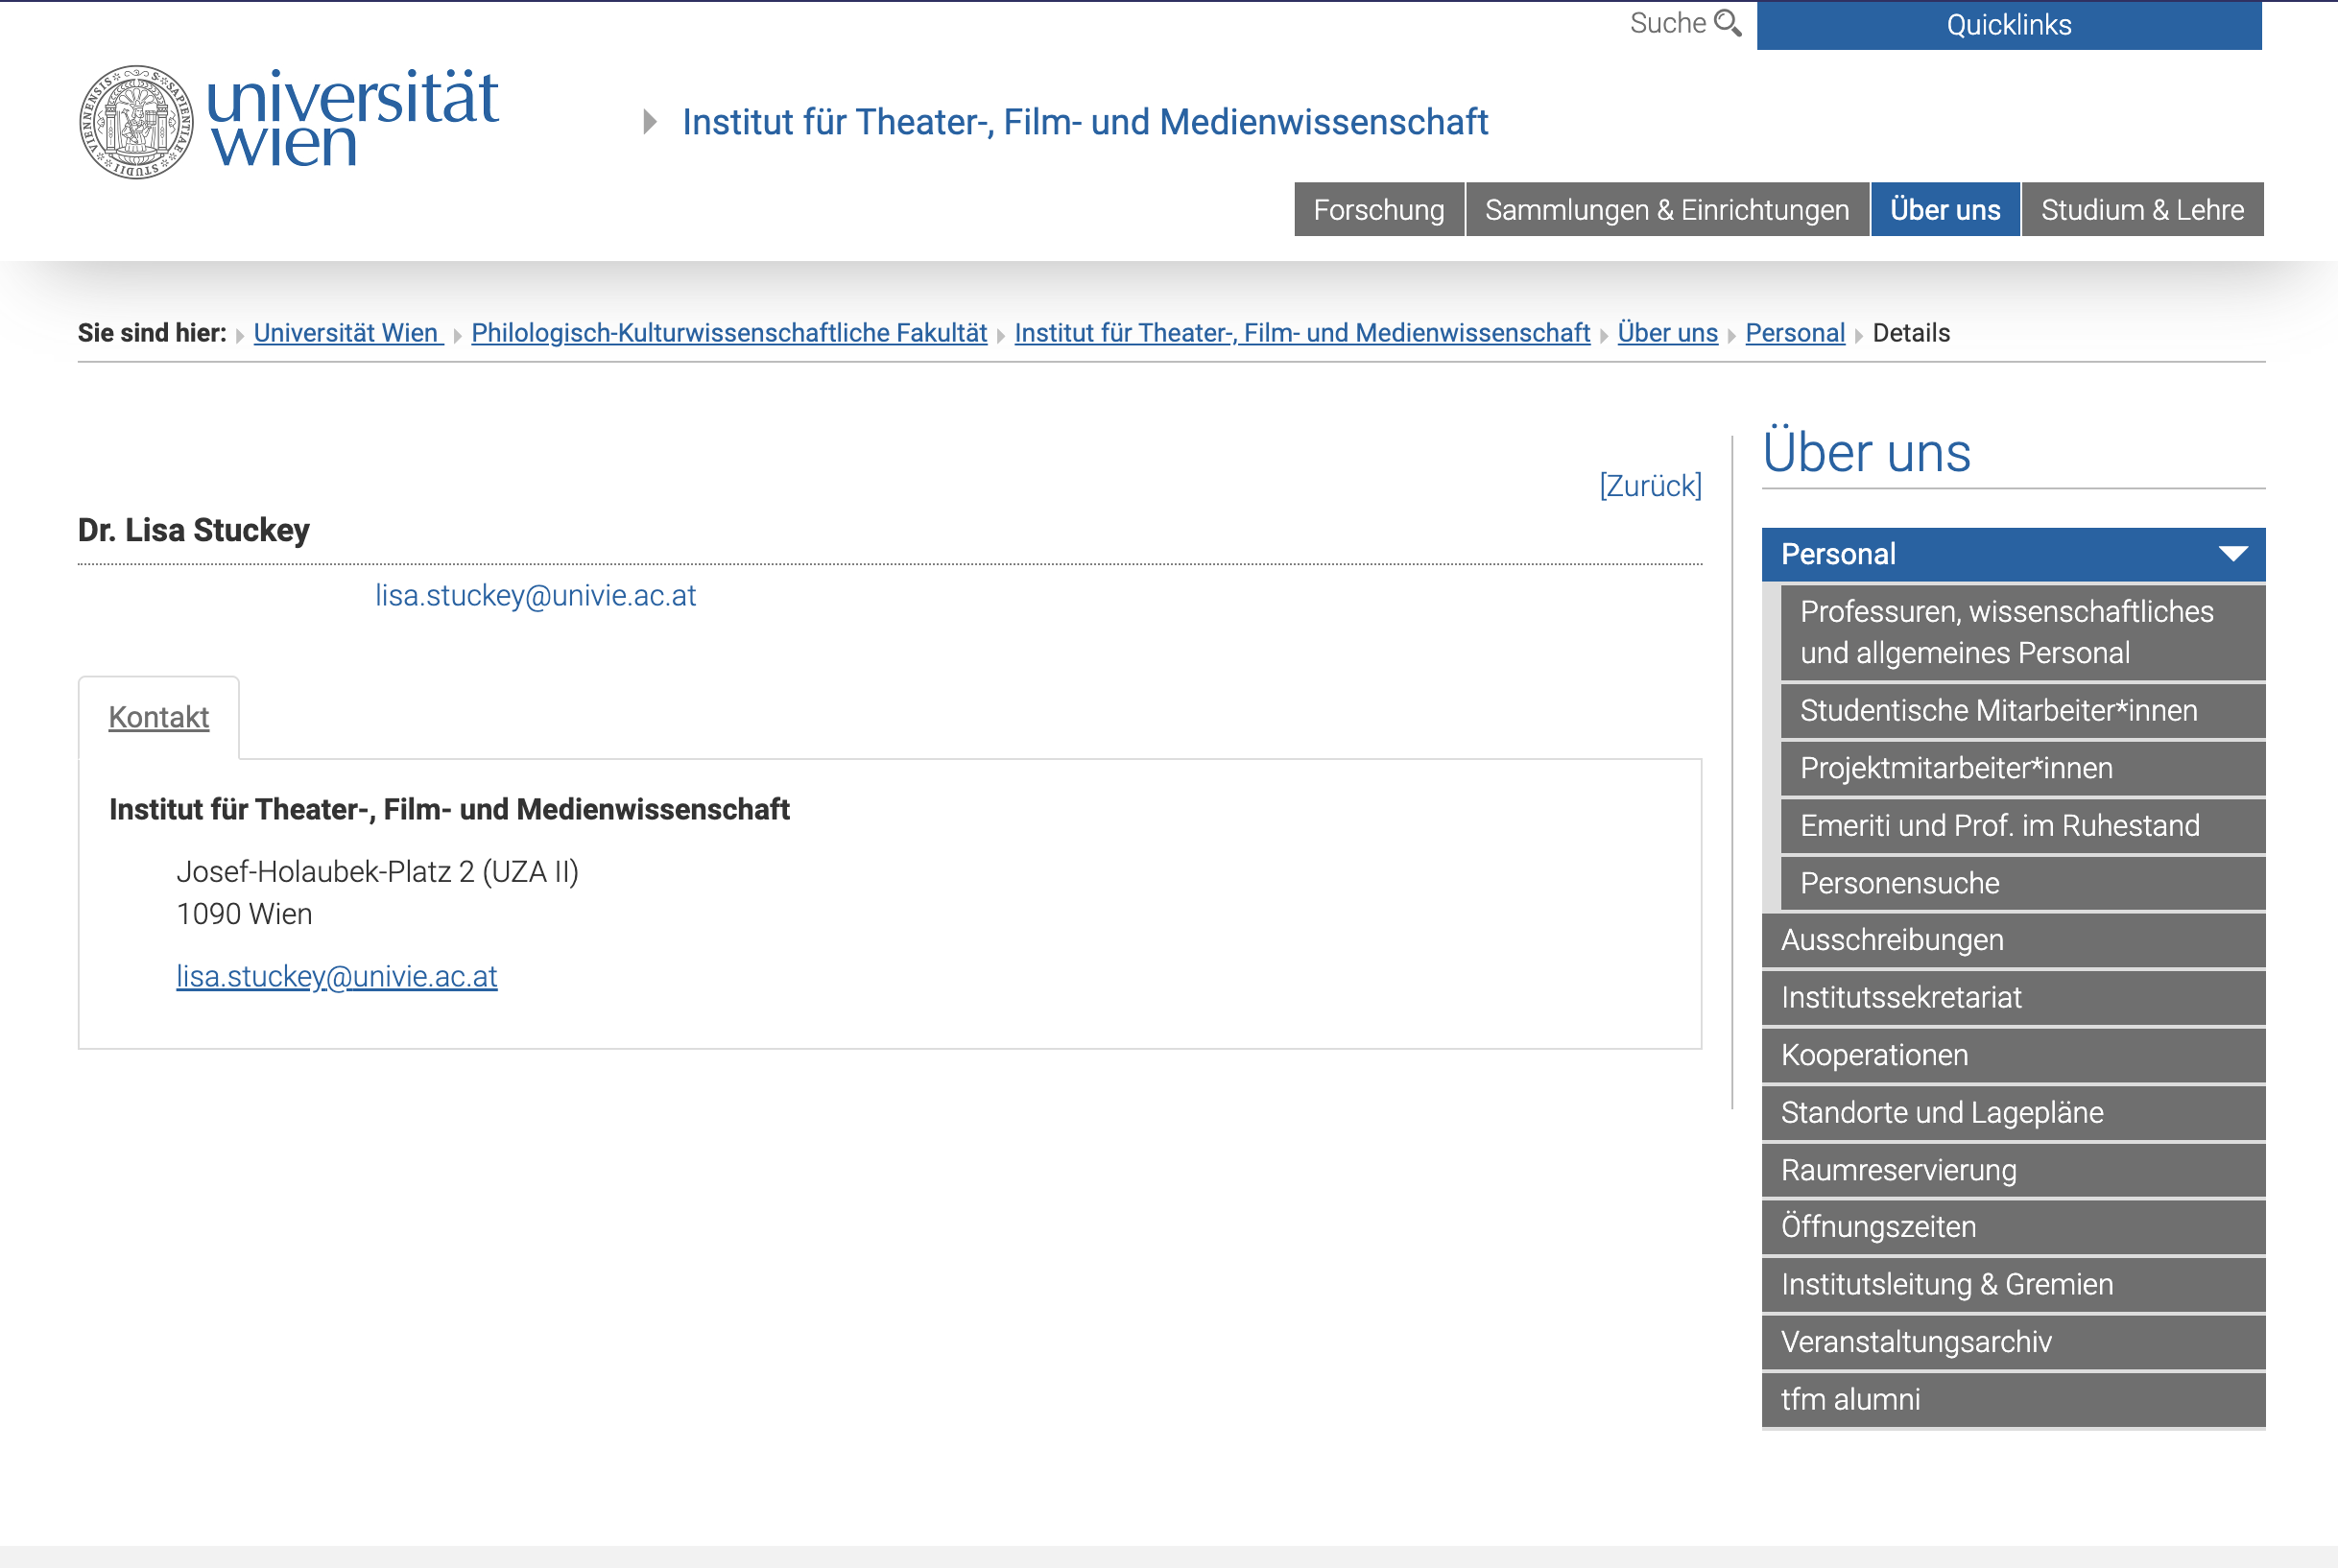Open Emeriti und Prof. im Ruhestand

click(1999, 826)
